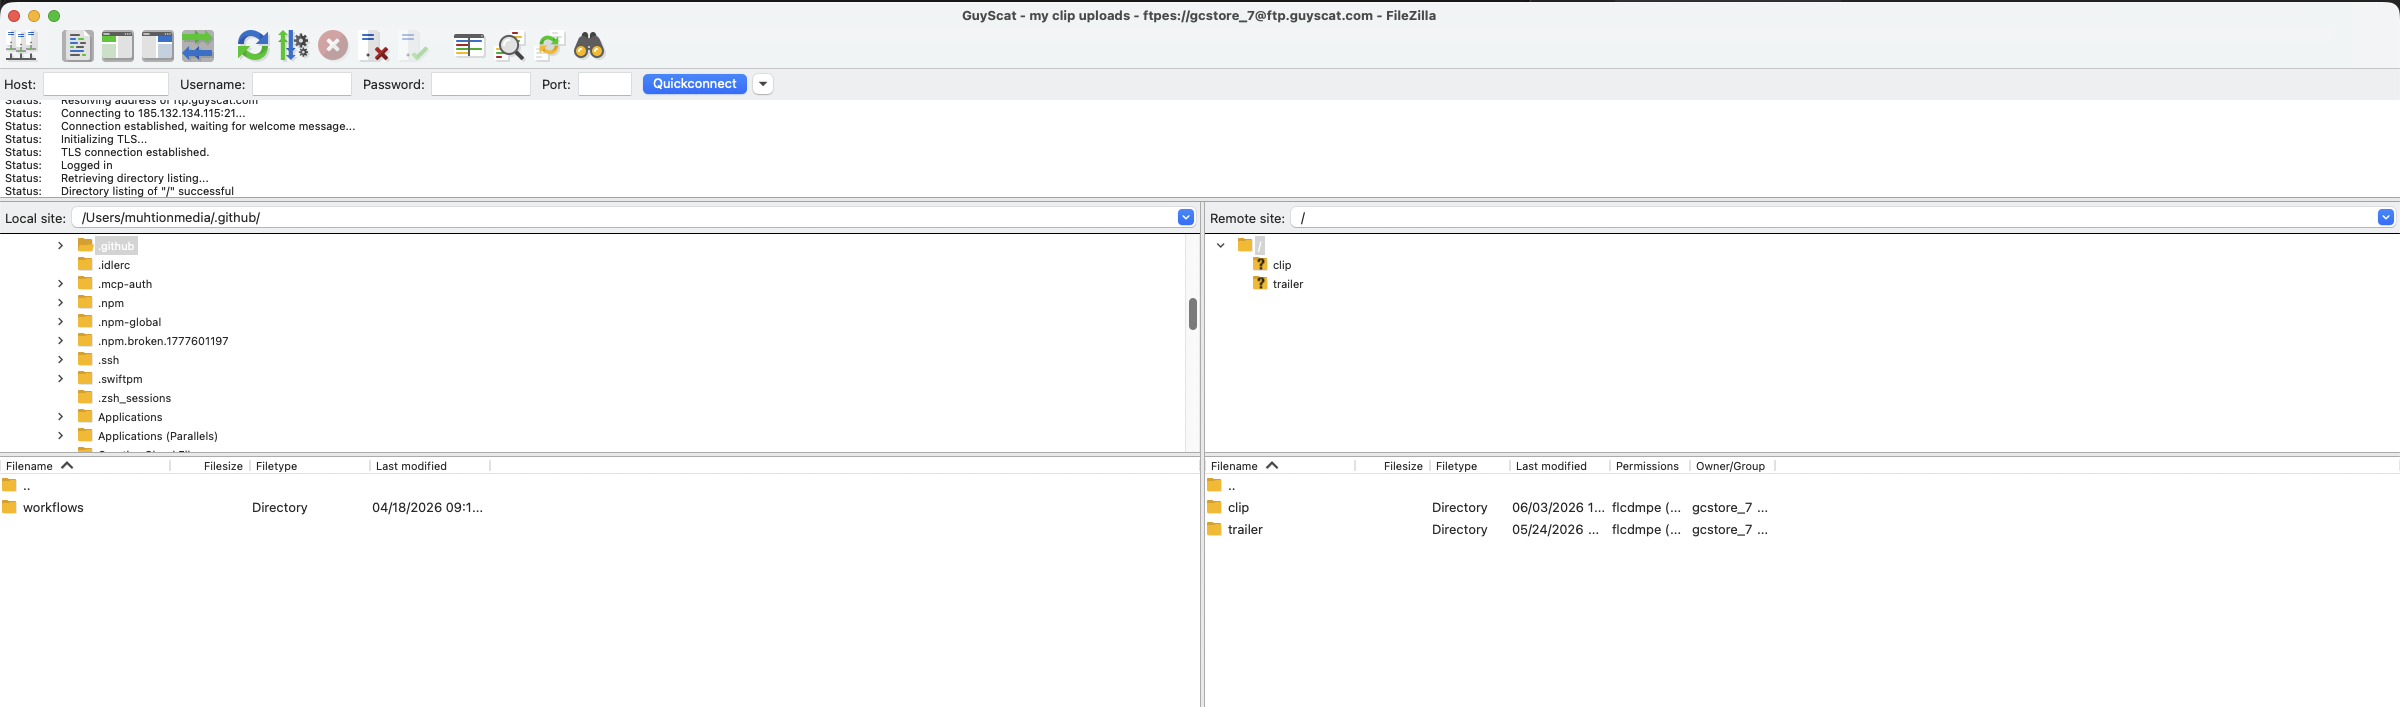Expand the .npm-global folder
The image size is (2400, 707).
click(60, 321)
